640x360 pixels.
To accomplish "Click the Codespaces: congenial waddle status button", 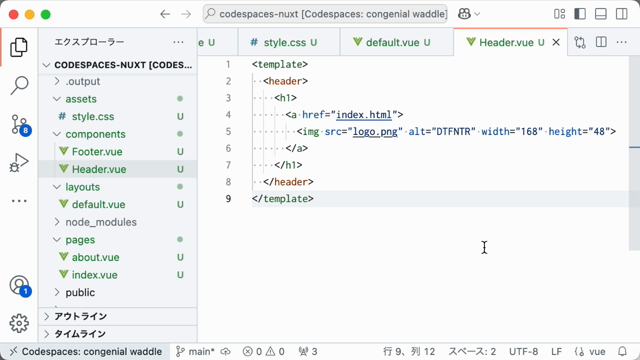I will (86, 351).
